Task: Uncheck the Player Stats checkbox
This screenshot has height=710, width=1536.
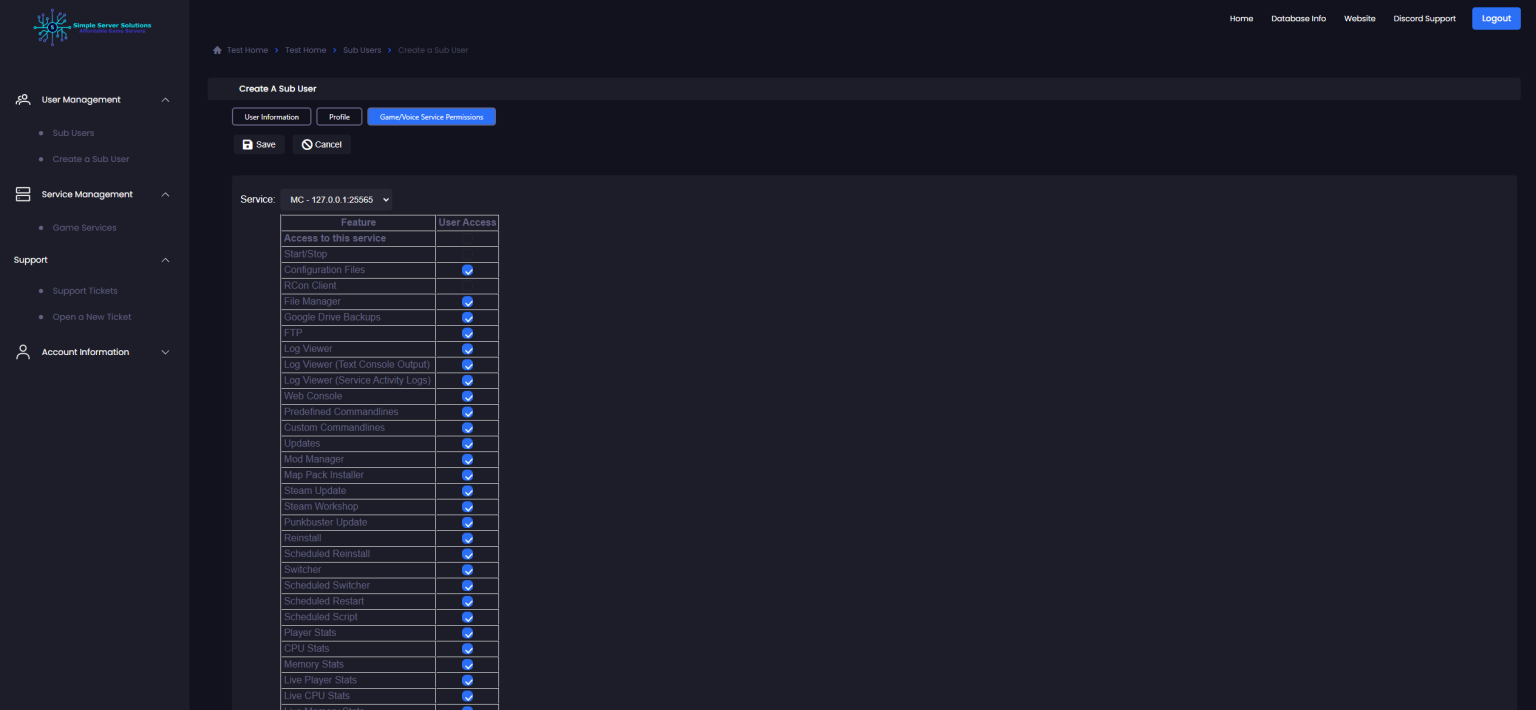Action: click(467, 634)
